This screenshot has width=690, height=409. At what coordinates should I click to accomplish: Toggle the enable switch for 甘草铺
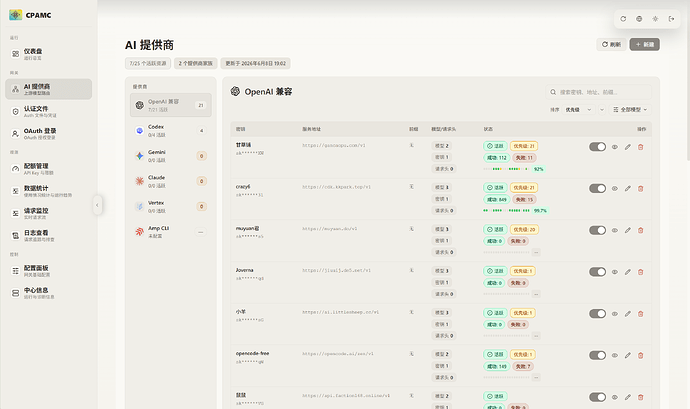tap(598, 147)
